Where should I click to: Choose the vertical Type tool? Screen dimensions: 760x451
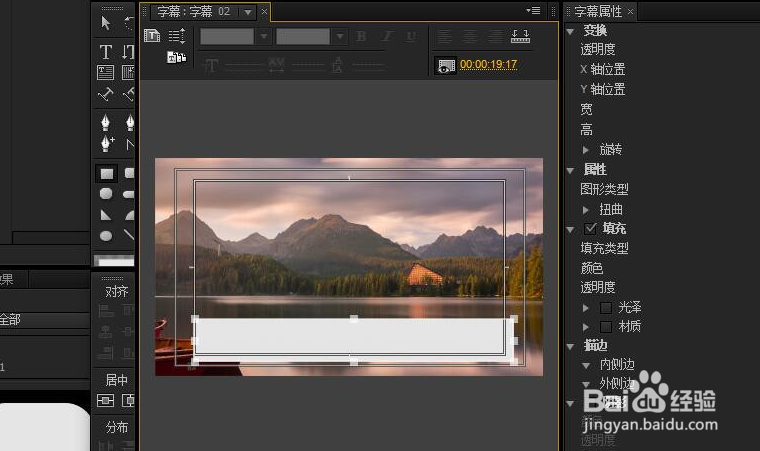[128, 52]
